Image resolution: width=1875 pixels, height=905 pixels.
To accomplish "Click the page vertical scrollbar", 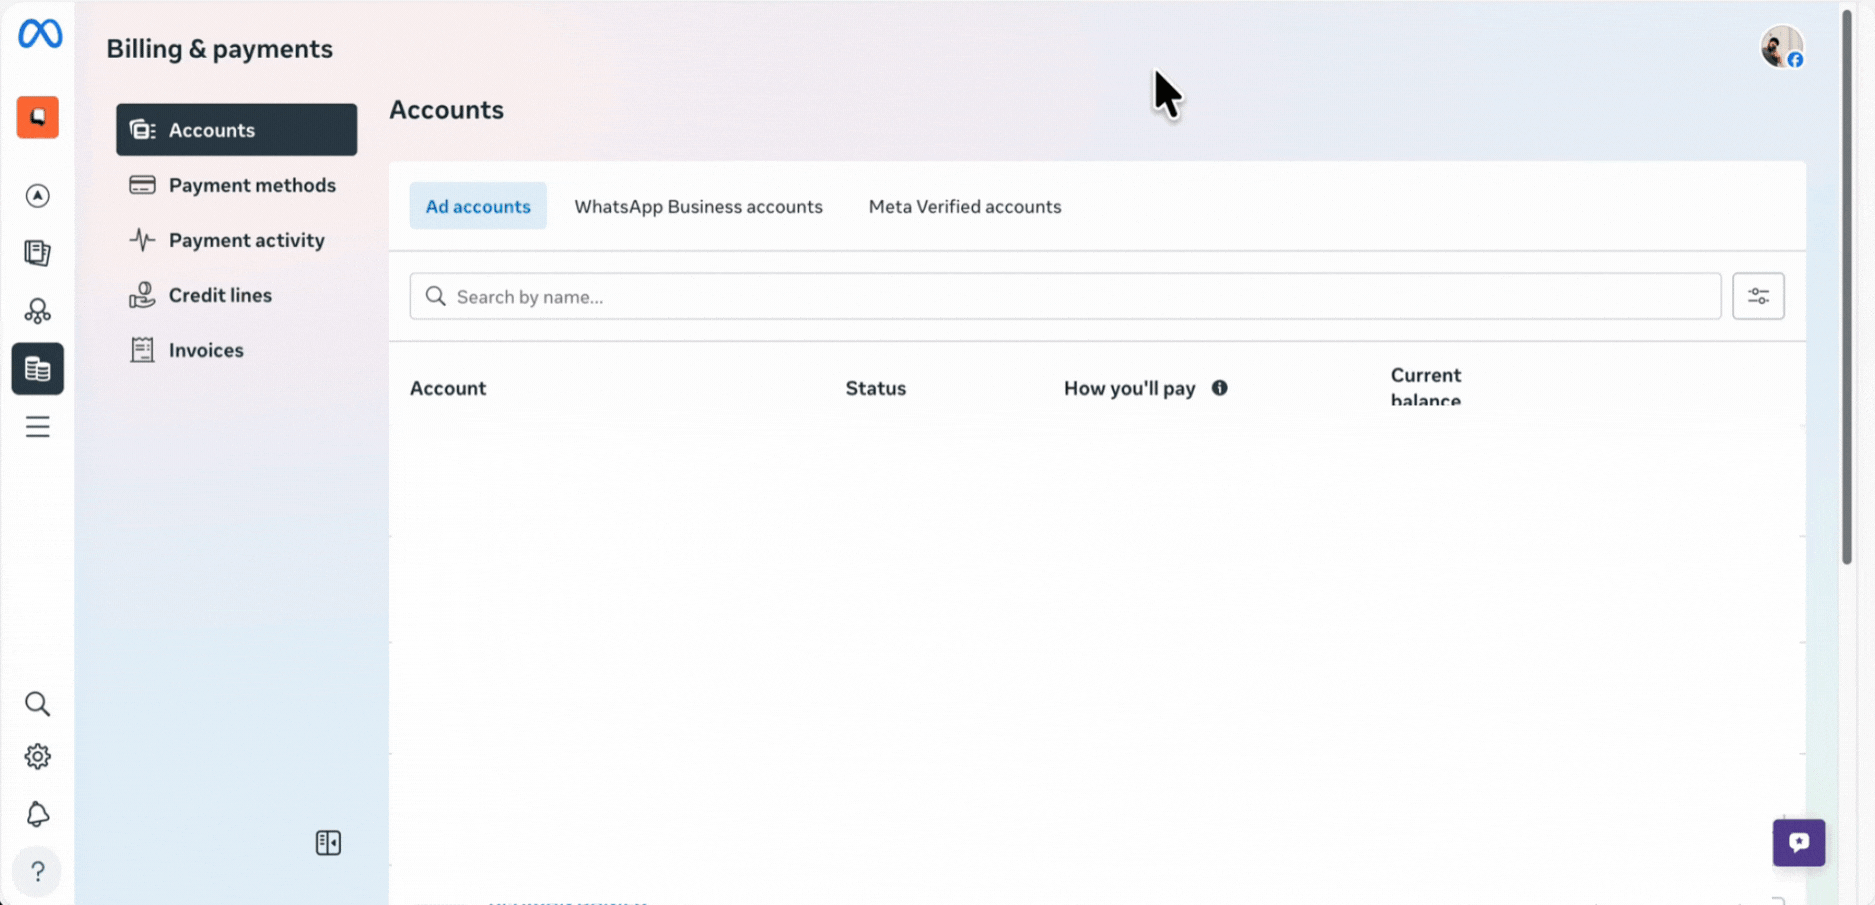I will tap(1847, 288).
